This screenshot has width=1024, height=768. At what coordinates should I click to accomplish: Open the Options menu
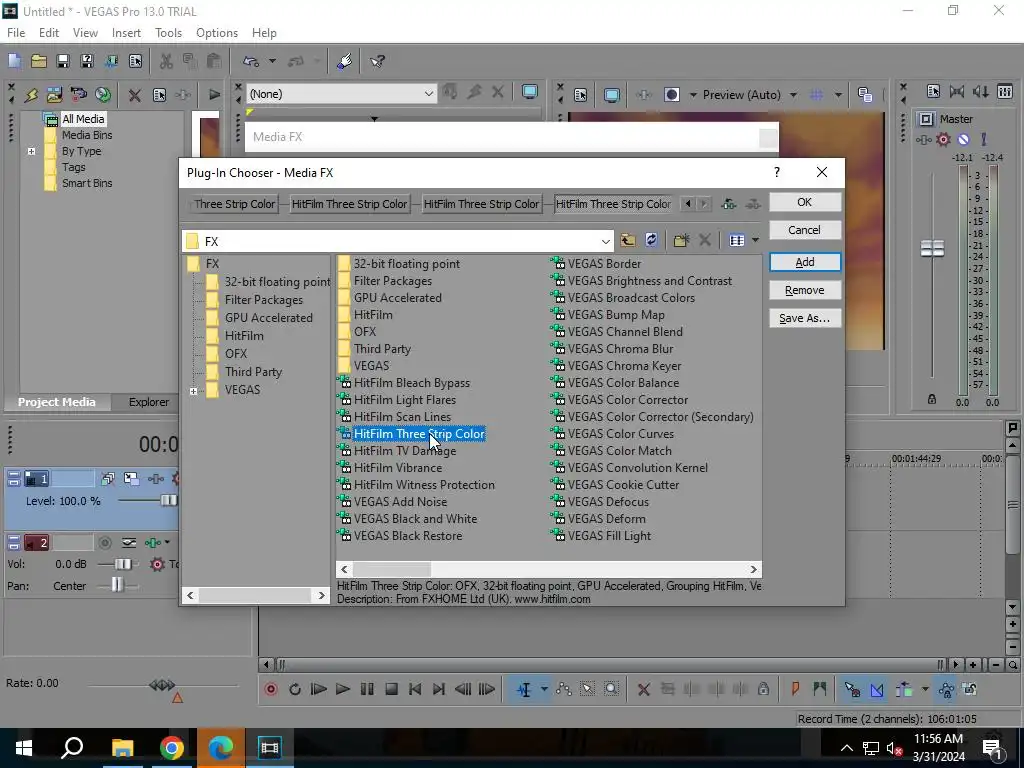pos(217,33)
